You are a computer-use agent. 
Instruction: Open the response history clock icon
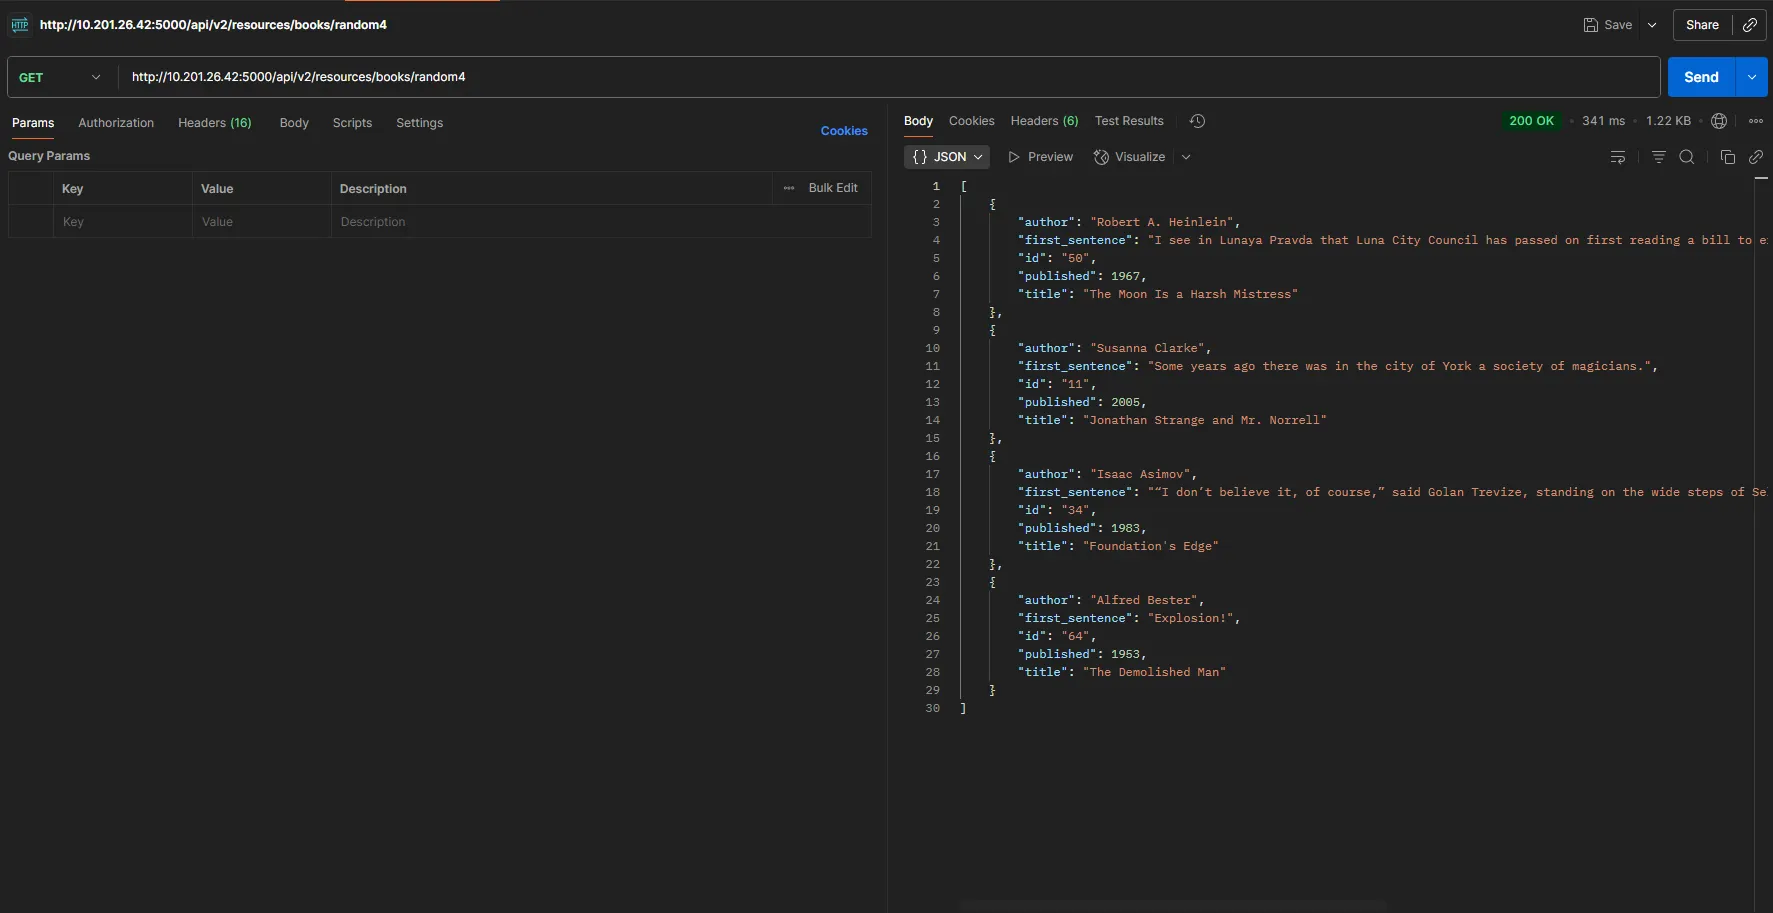(x=1197, y=121)
